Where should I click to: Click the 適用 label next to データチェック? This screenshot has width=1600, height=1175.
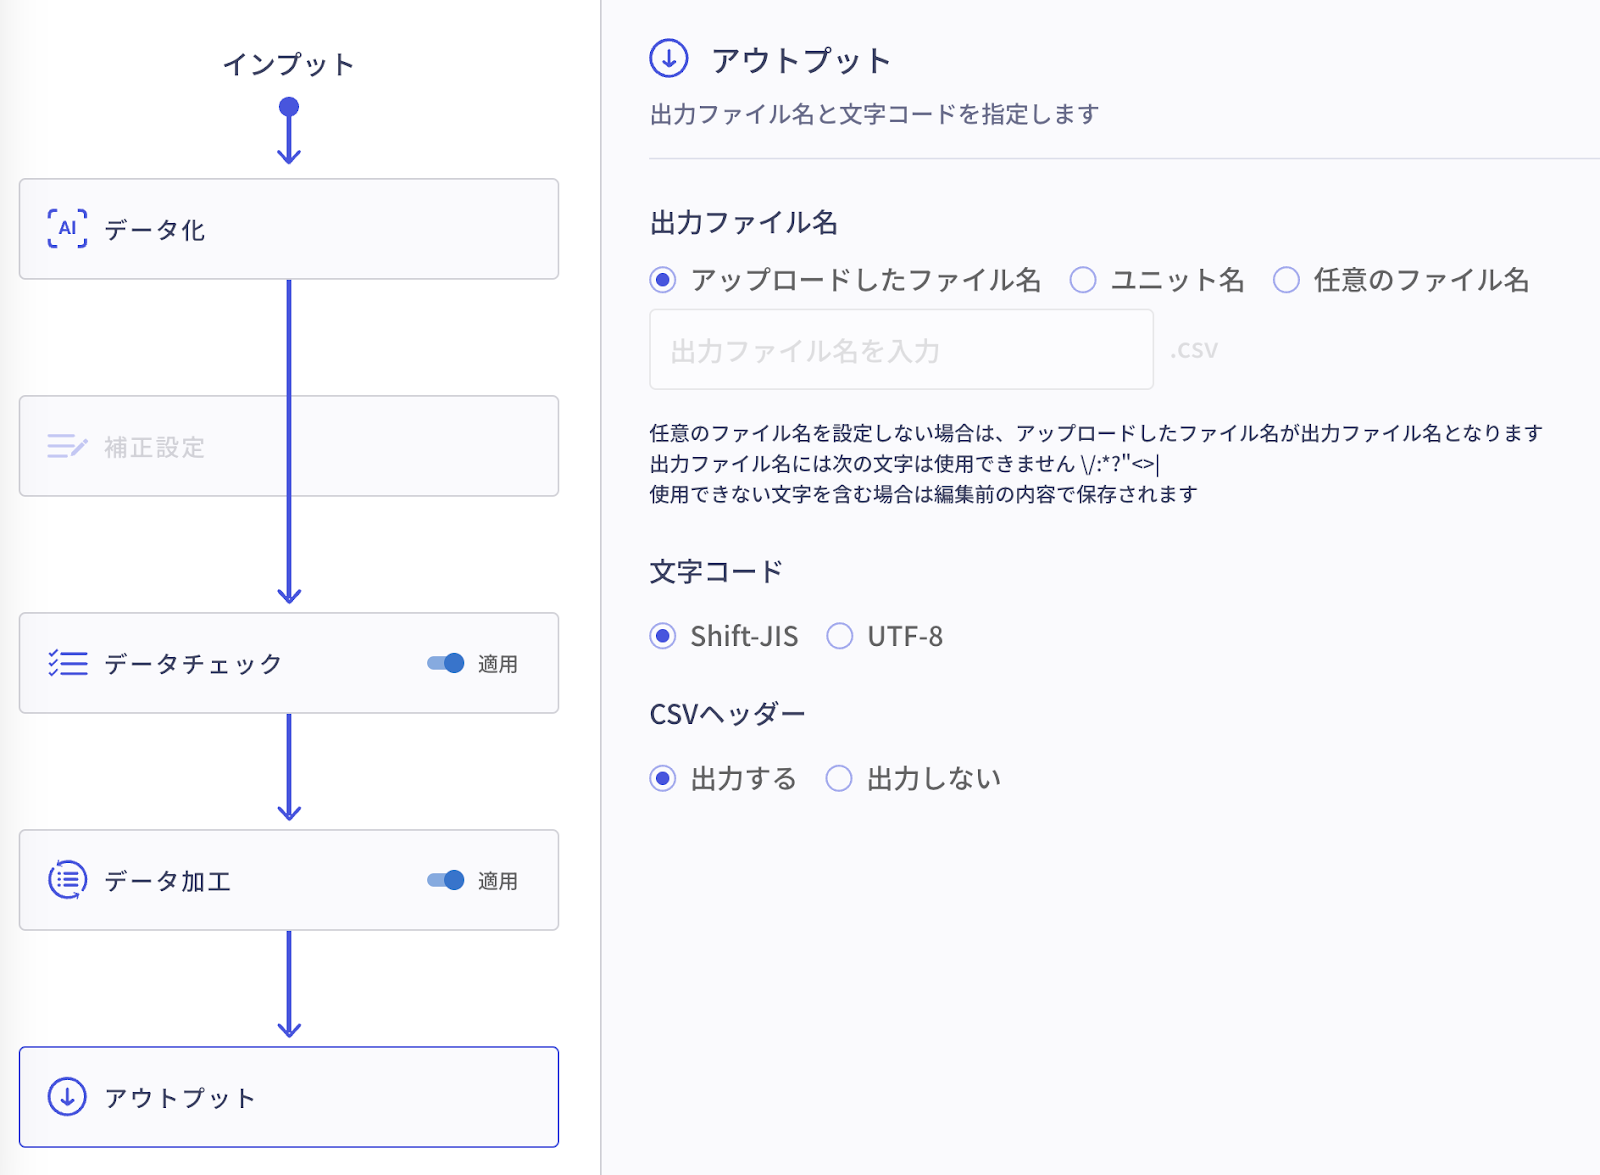497,664
